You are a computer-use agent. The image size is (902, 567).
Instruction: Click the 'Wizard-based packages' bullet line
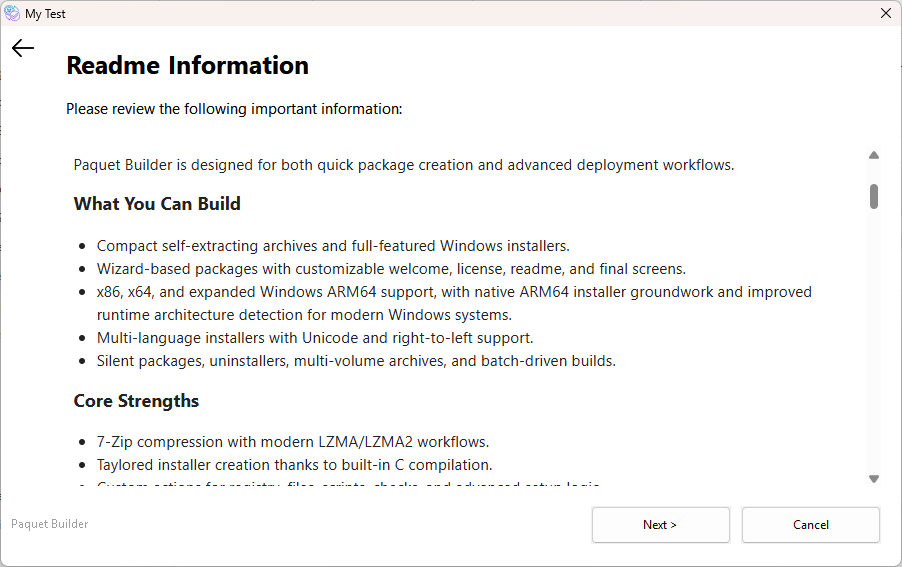391,269
